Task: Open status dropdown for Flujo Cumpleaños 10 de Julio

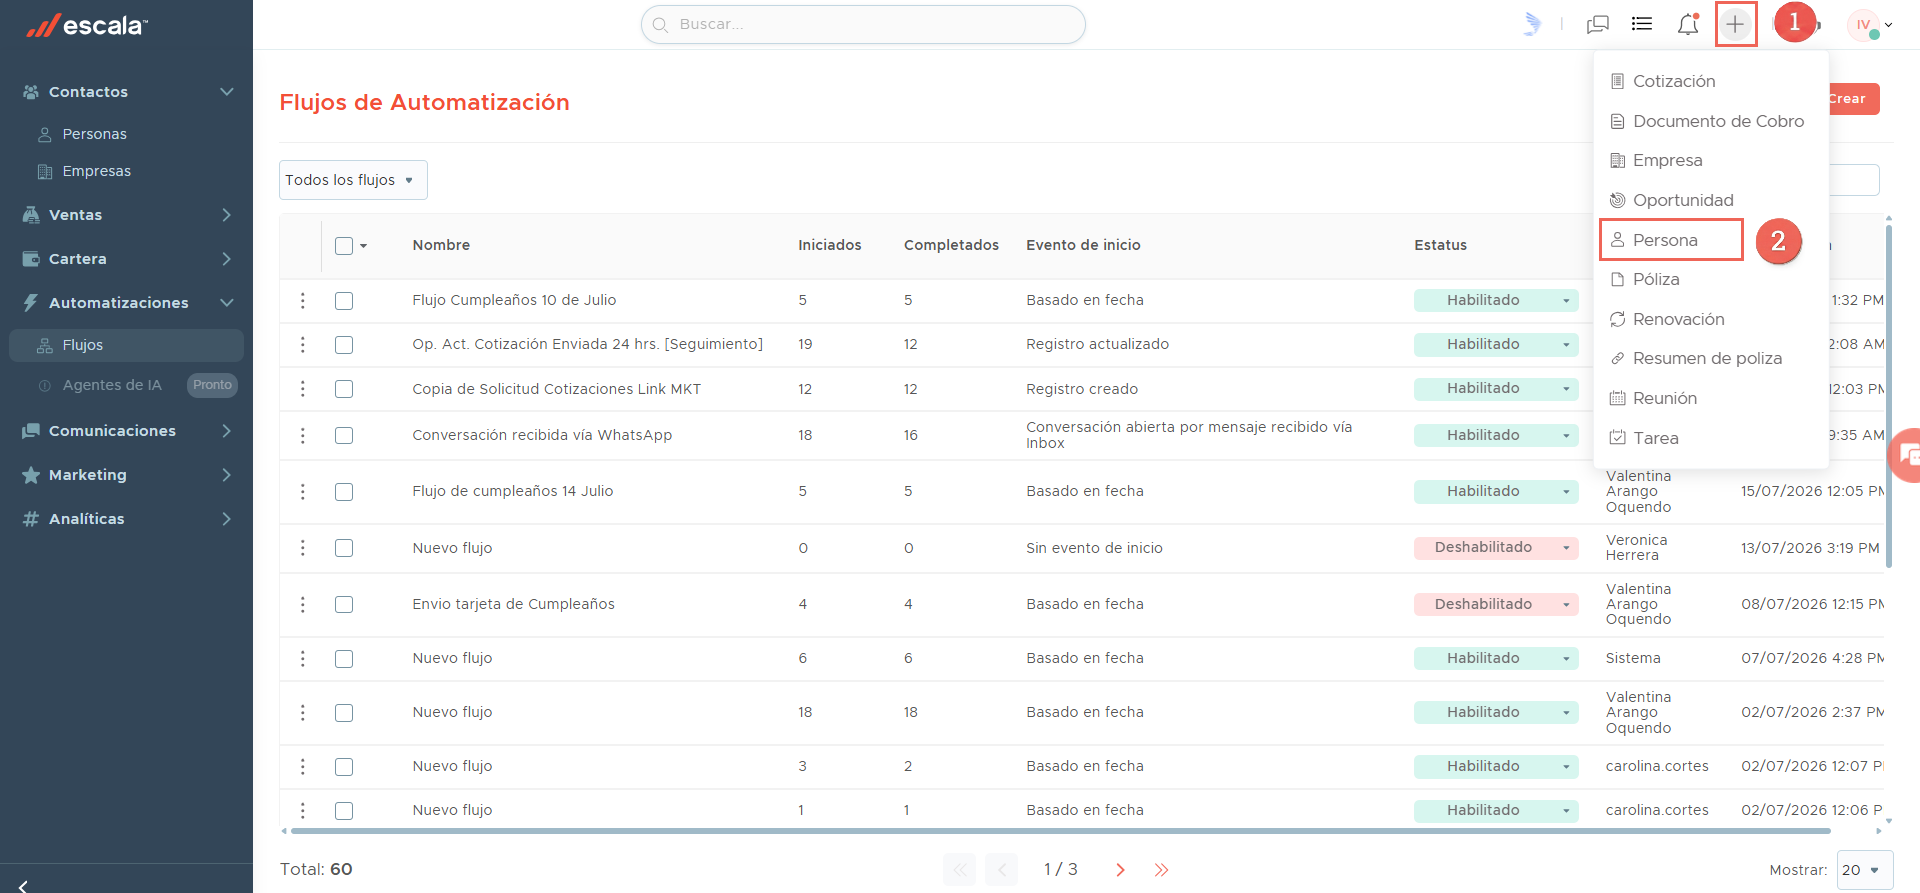Action: pos(1496,300)
